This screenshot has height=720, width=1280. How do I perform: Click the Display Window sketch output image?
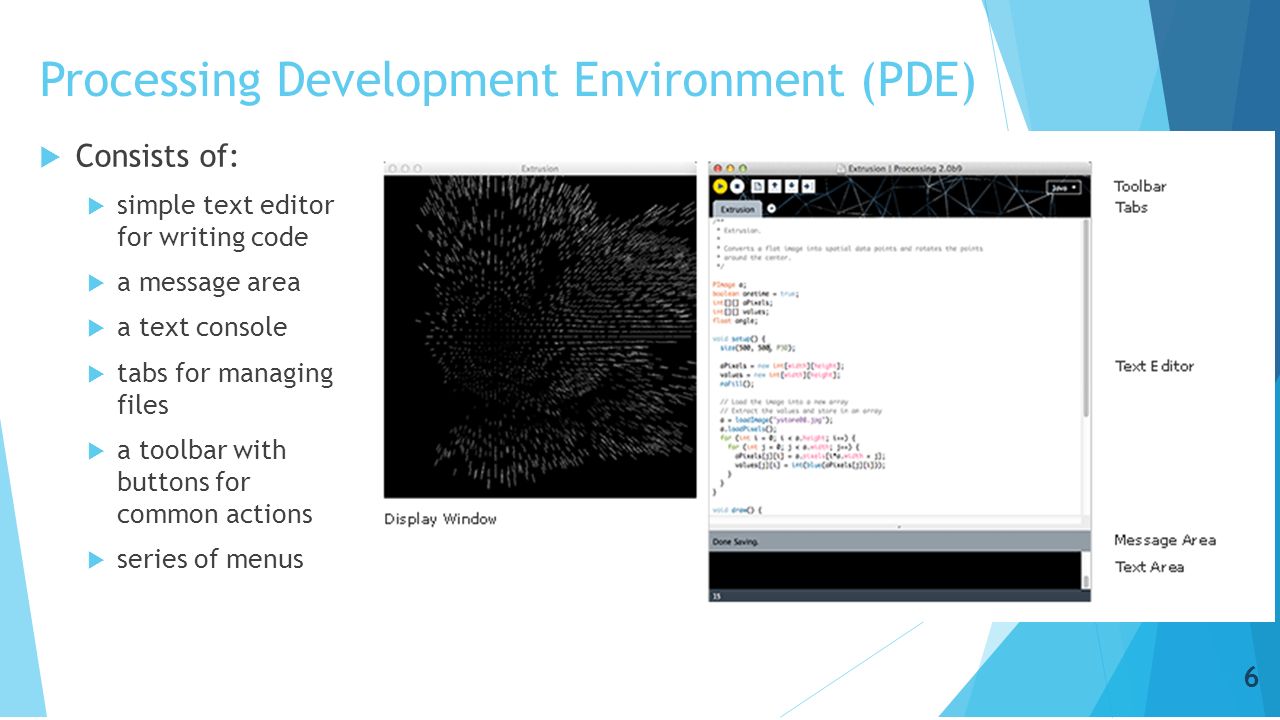tap(540, 336)
